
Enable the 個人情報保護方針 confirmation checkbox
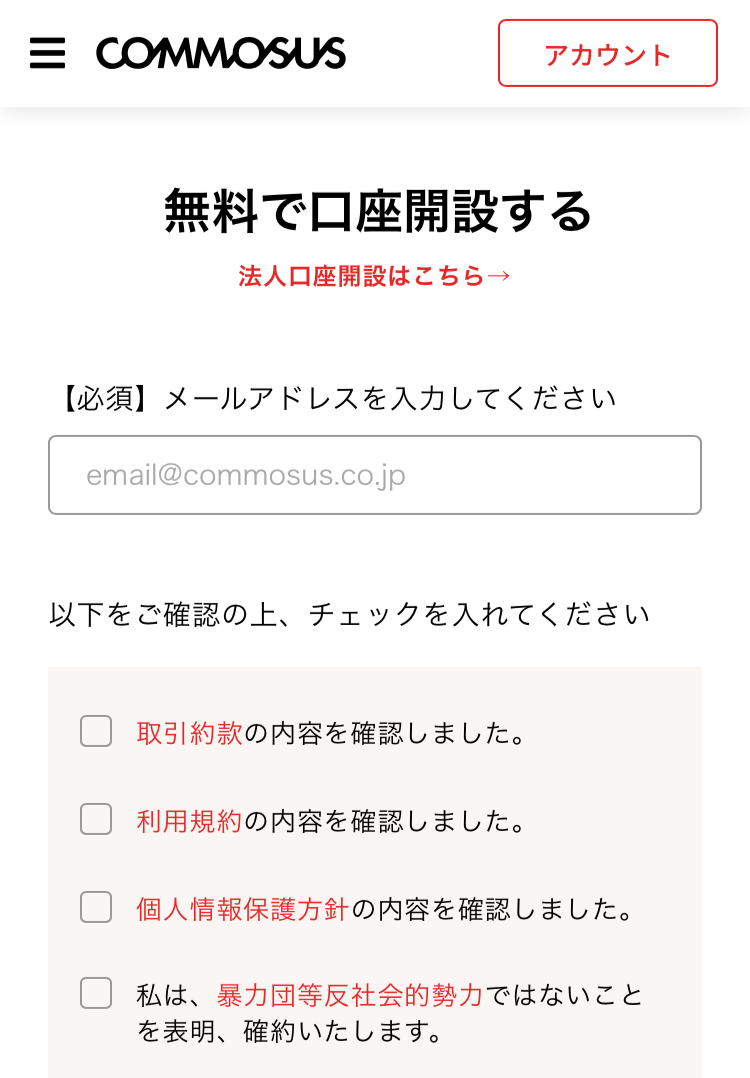(96, 907)
